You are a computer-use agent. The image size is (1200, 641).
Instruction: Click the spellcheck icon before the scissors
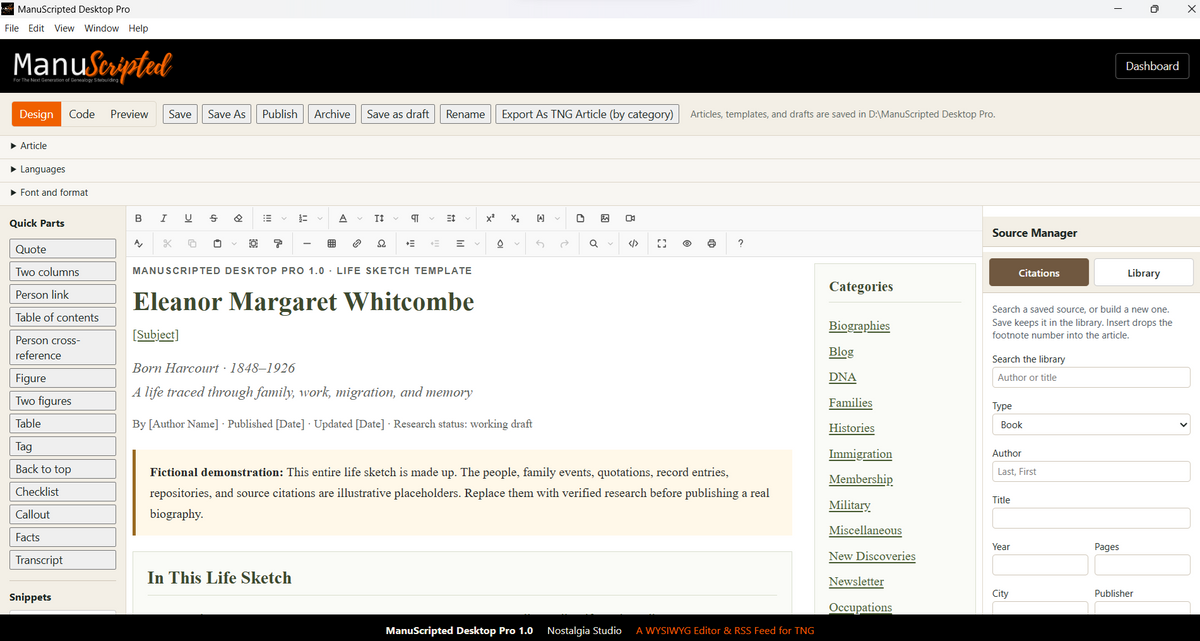click(x=138, y=243)
